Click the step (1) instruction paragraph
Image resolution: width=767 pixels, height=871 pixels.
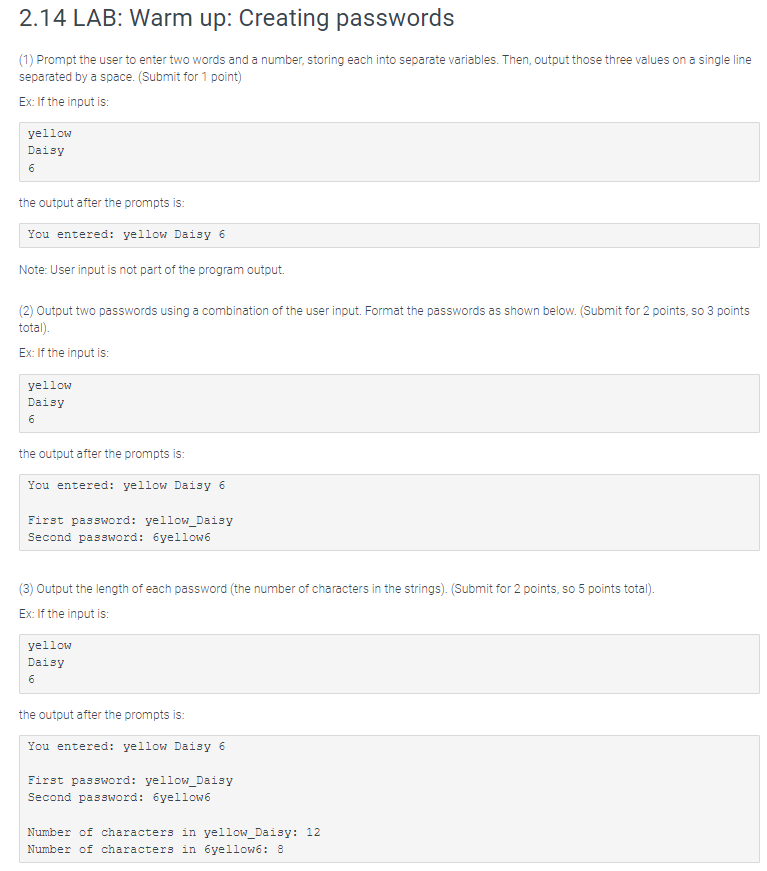[x=385, y=68]
